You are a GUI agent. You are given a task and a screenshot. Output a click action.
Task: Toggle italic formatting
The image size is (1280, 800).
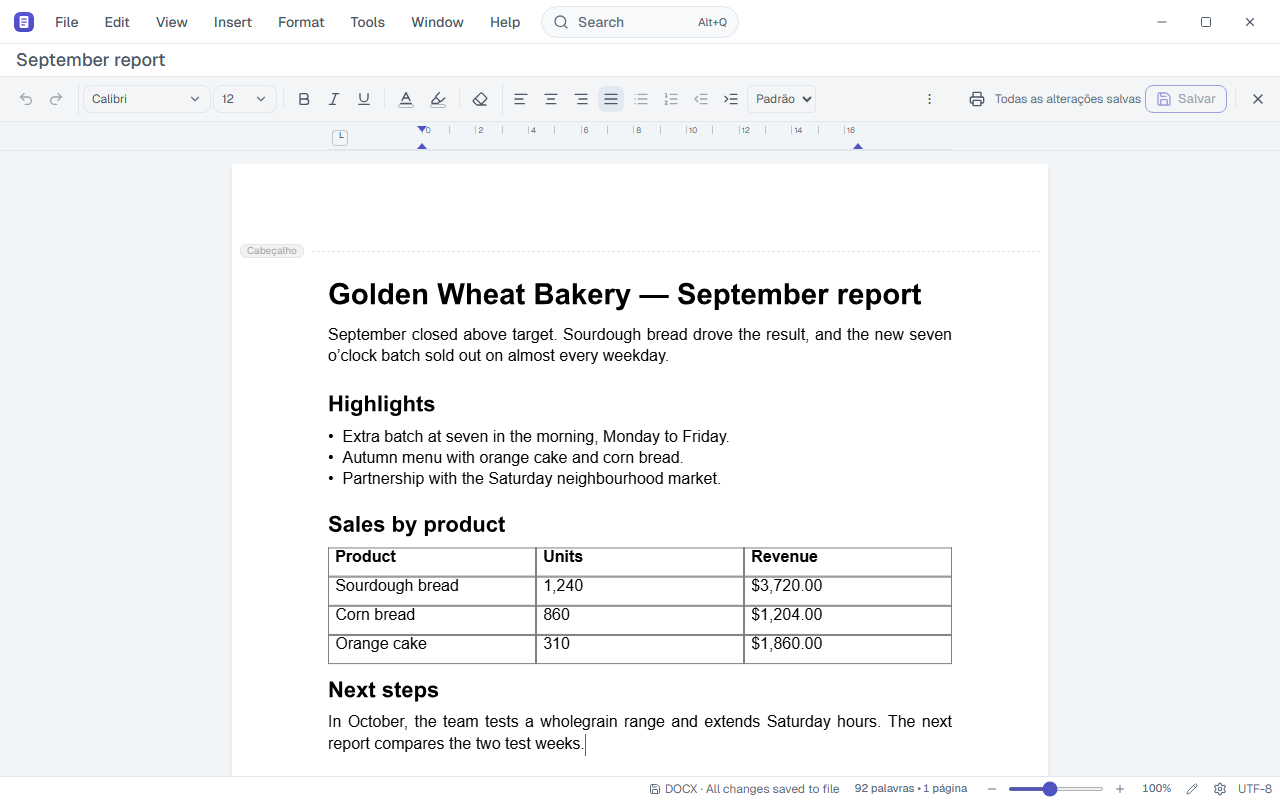click(x=334, y=99)
